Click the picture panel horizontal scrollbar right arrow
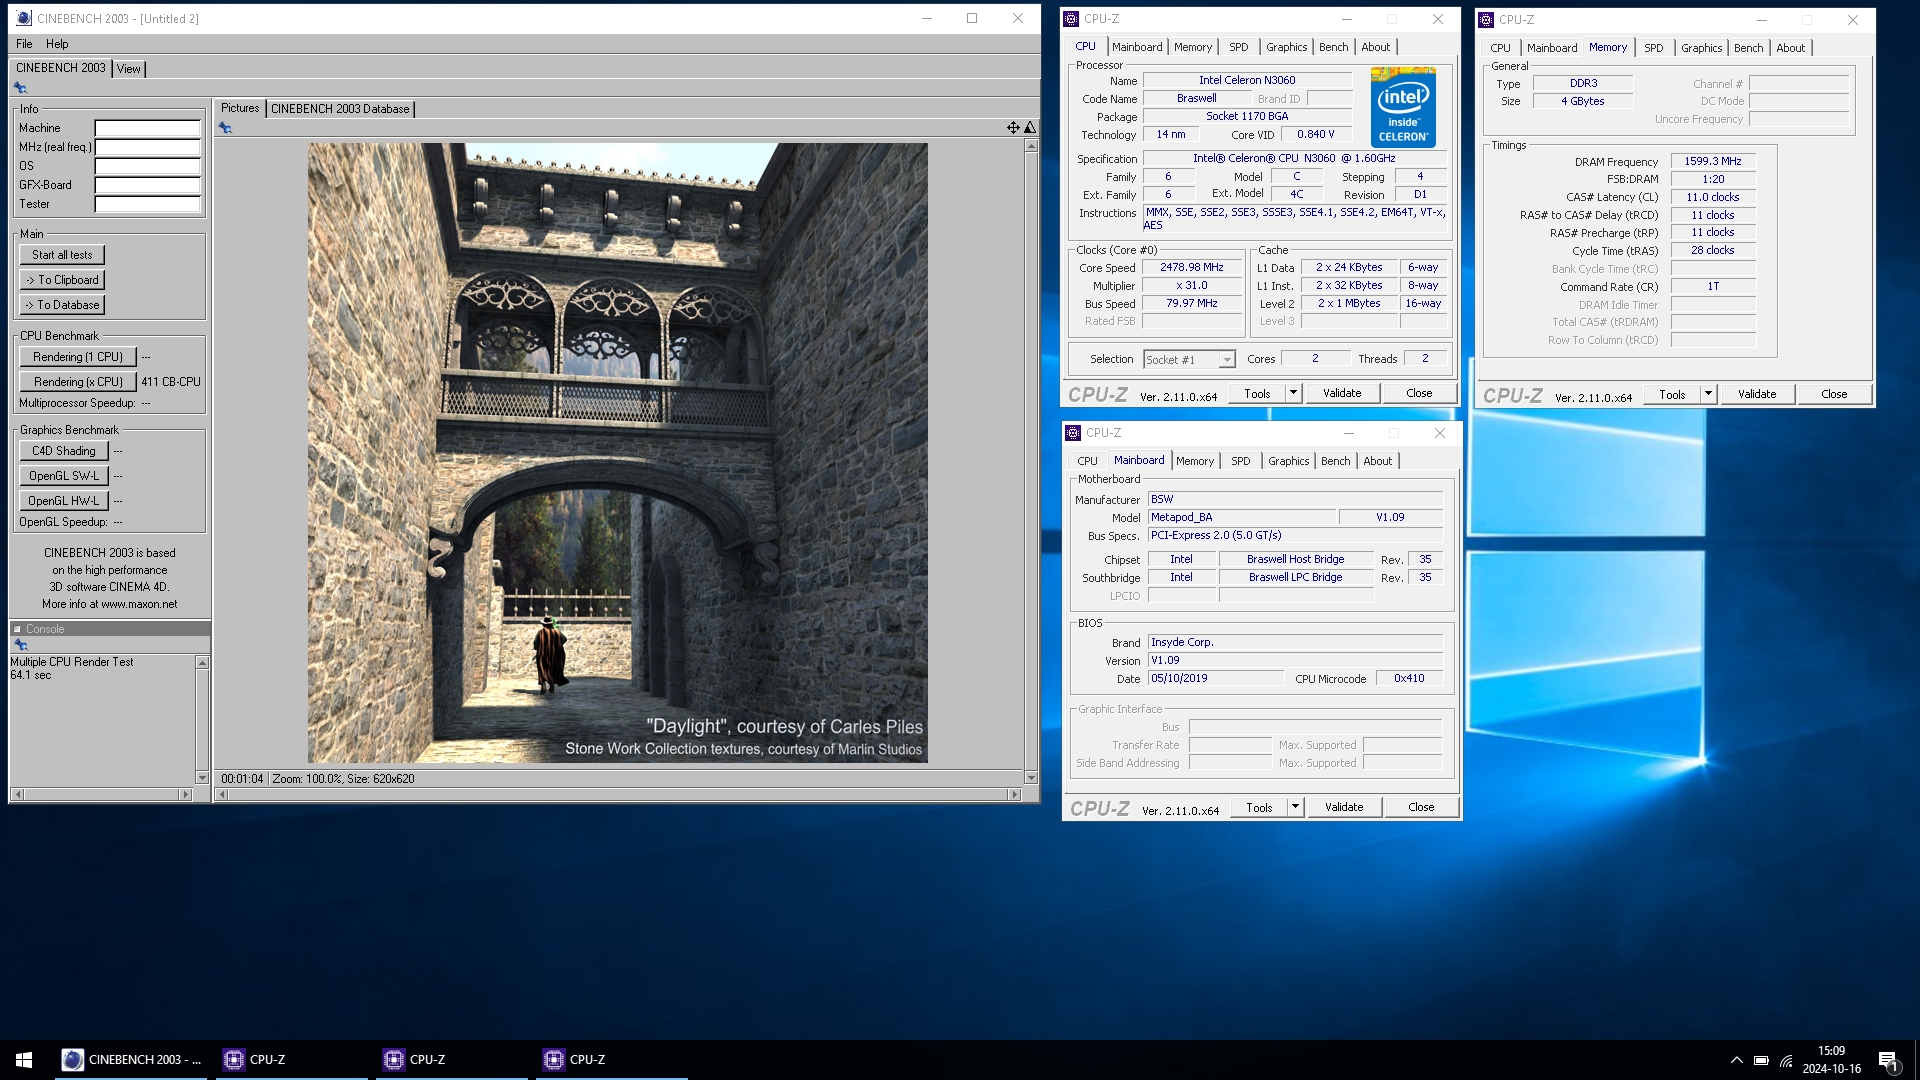Screen dimensions: 1920x1080 point(1014,795)
